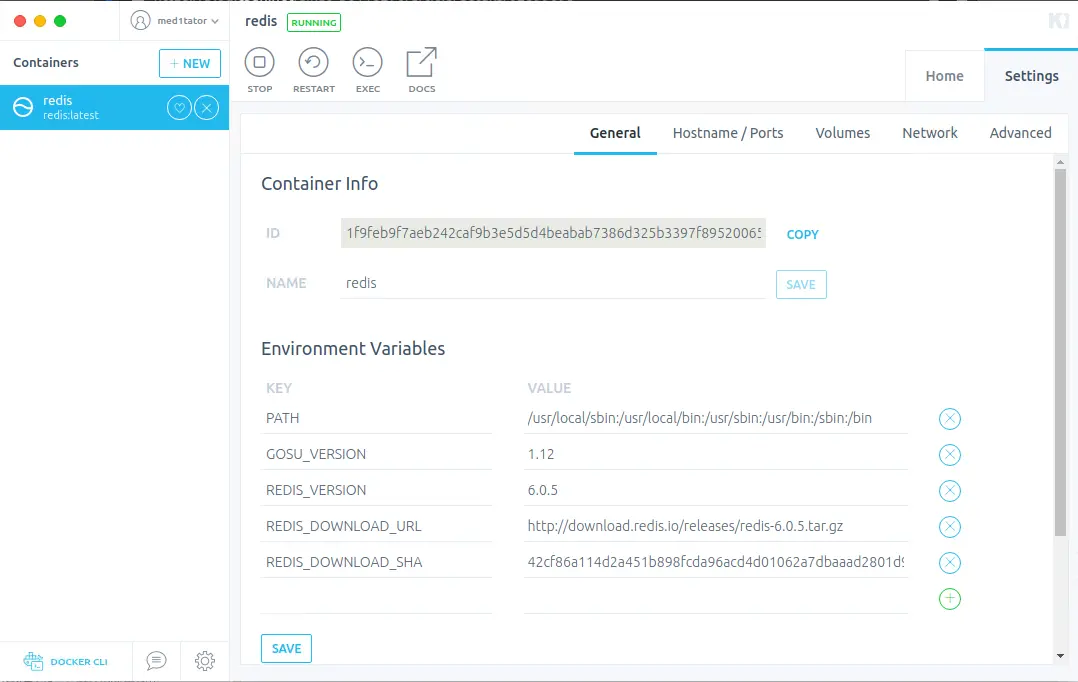Save the environment variables
The image size is (1078, 682).
click(286, 648)
